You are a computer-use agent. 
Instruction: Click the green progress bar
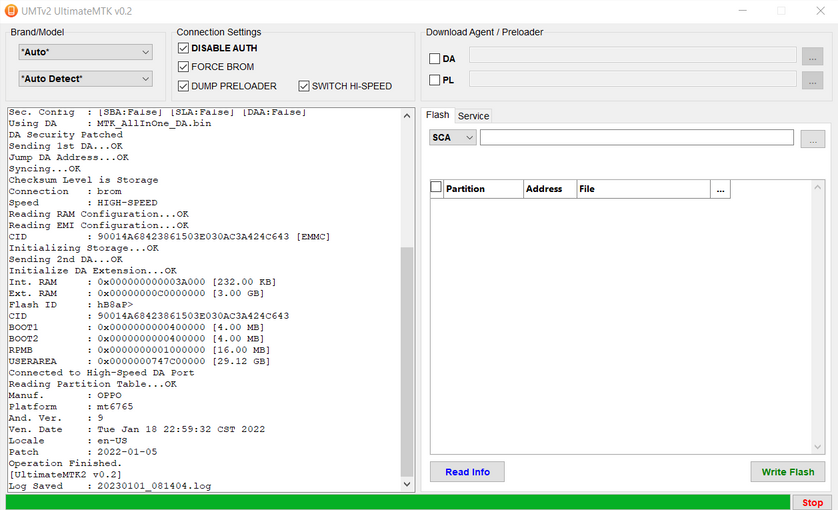[398, 502]
